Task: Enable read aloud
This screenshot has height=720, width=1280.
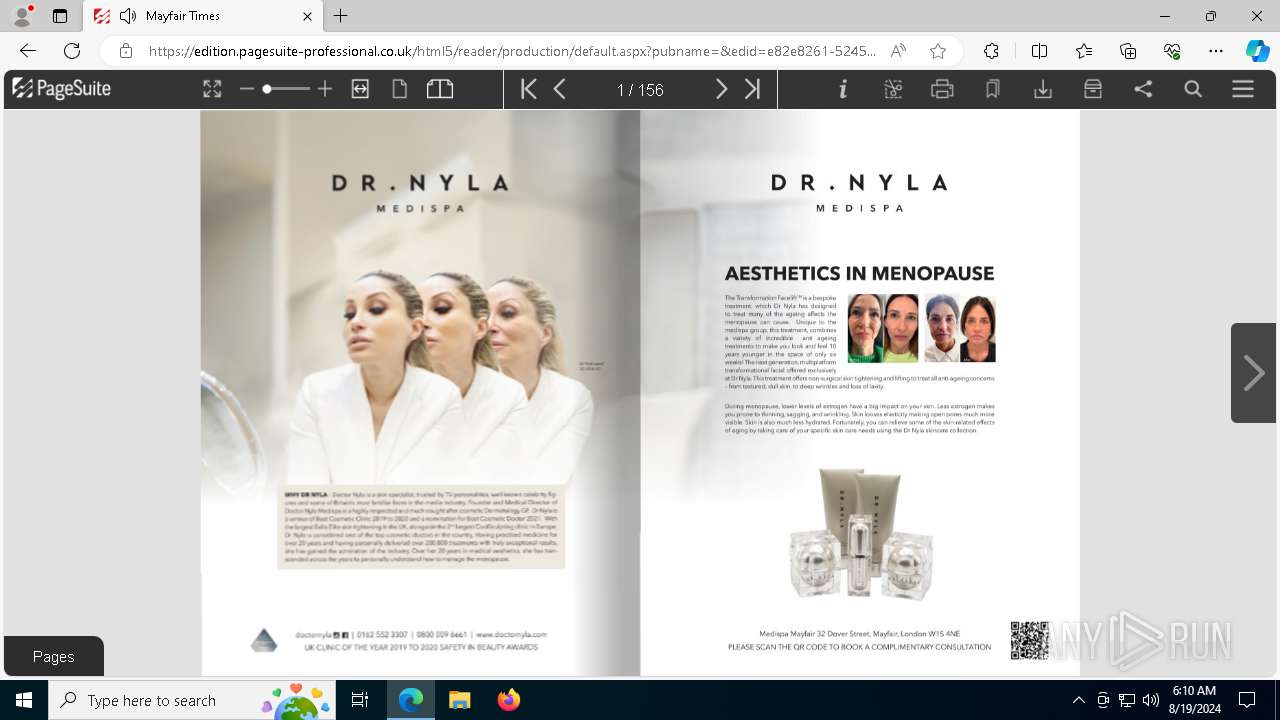Action: coord(898,51)
